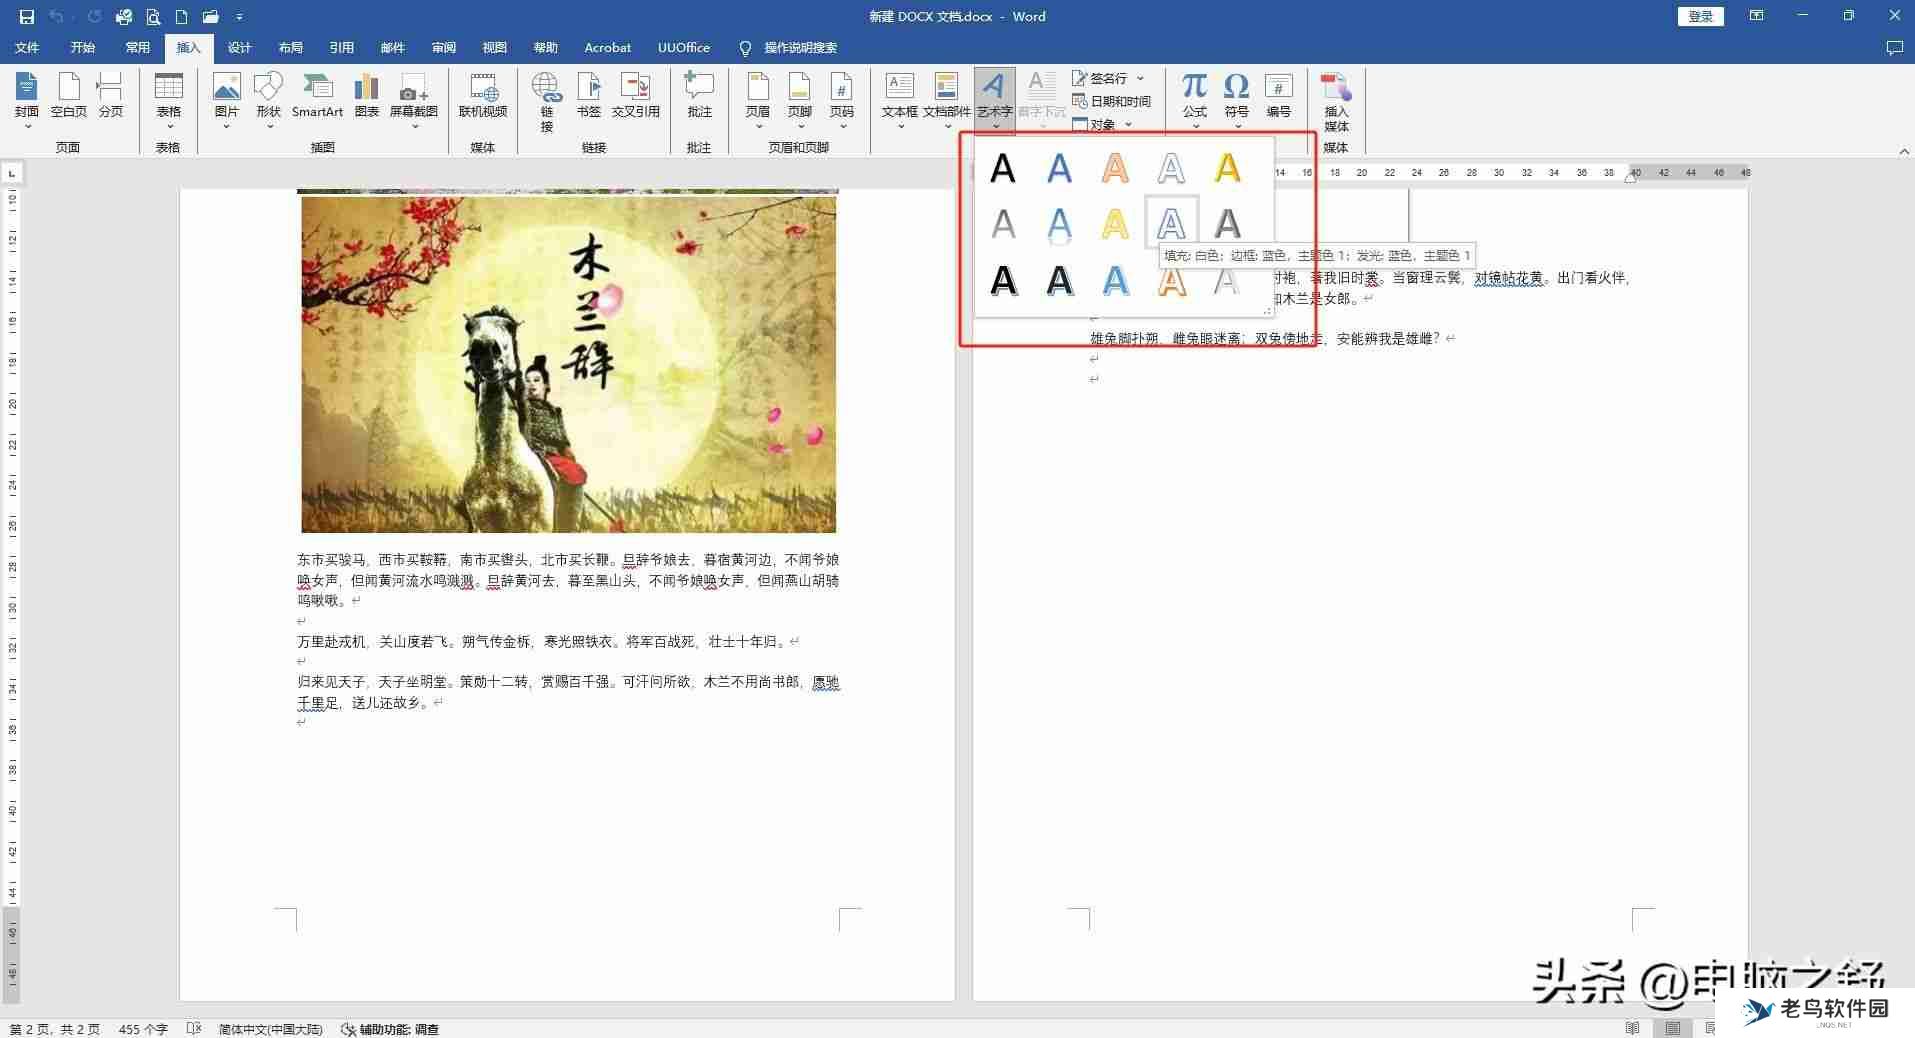The width and height of the screenshot is (1915, 1038).
Task: Open the Footer (页脚) menu
Action: (x=800, y=101)
